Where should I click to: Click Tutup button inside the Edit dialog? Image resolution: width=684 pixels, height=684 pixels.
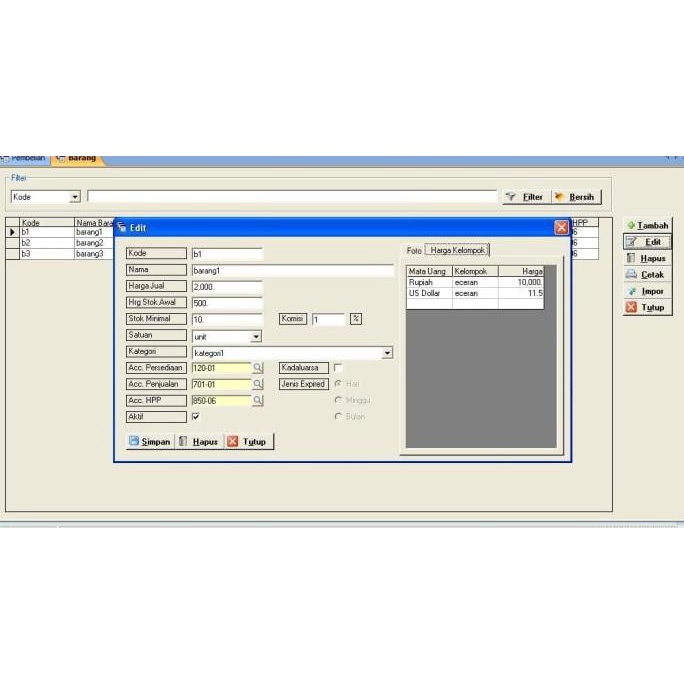(248, 441)
